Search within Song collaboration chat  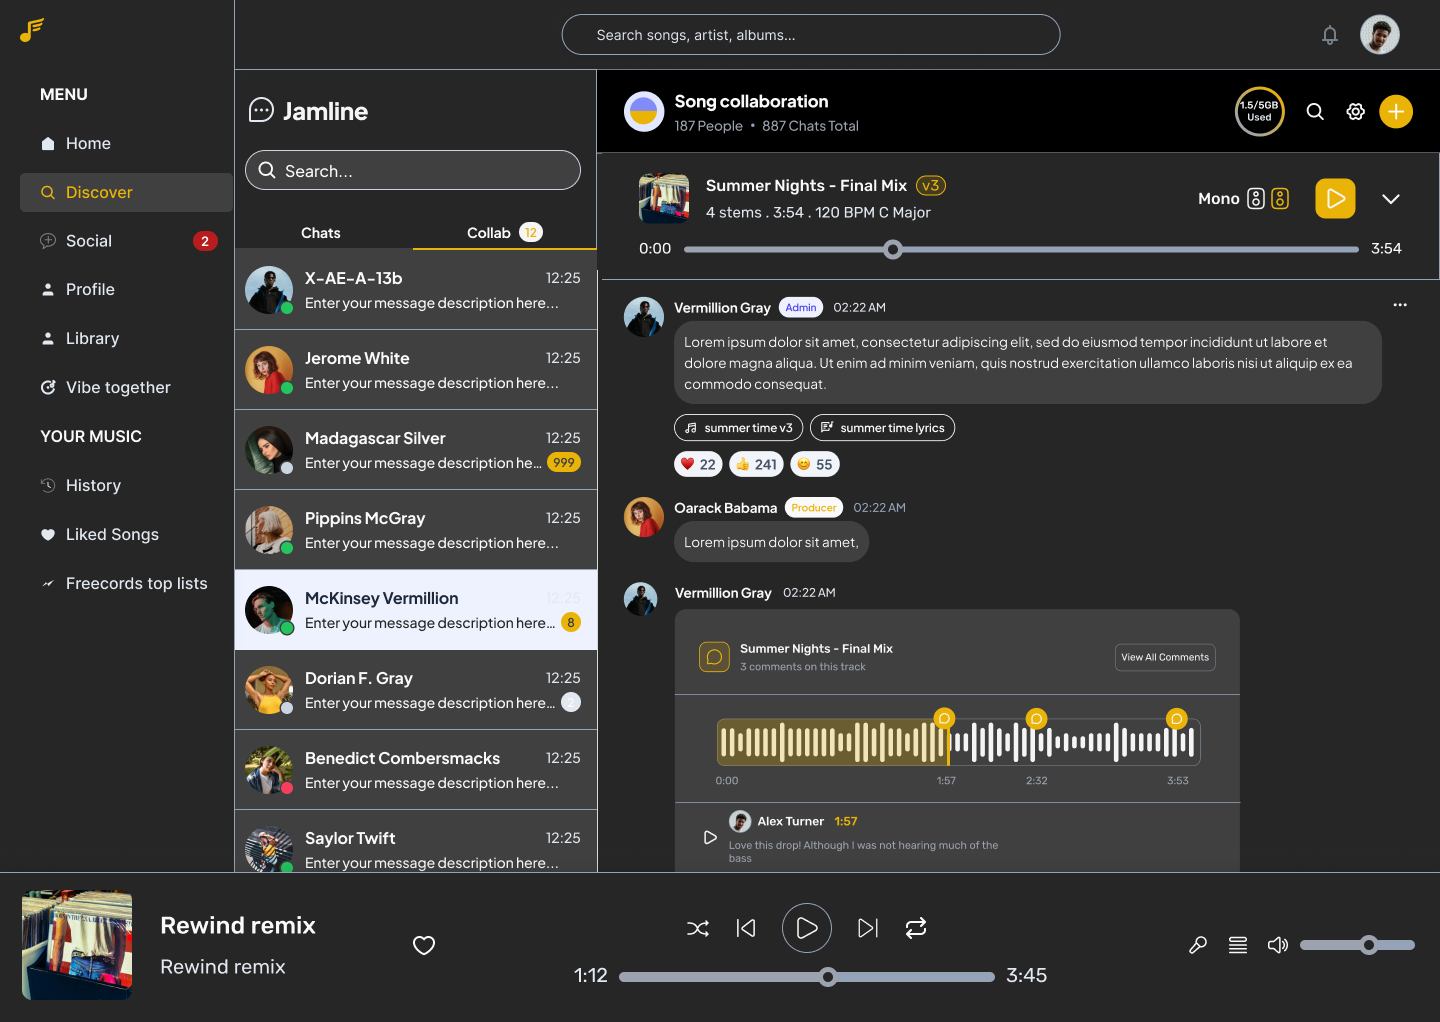(x=1315, y=112)
